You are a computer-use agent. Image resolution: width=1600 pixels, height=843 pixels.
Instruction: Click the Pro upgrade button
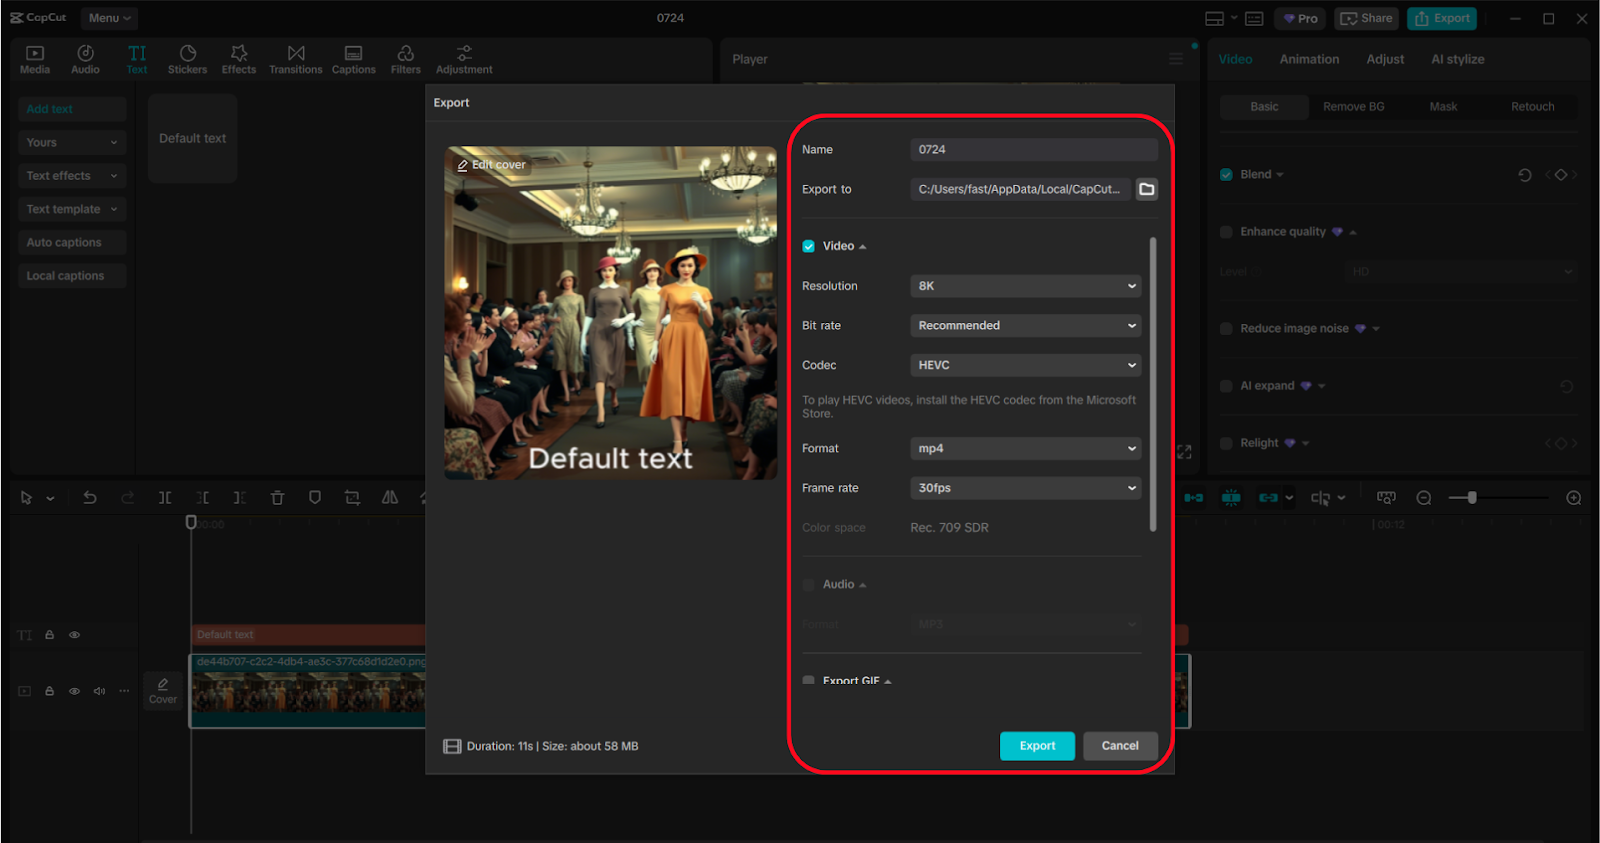pos(1301,18)
